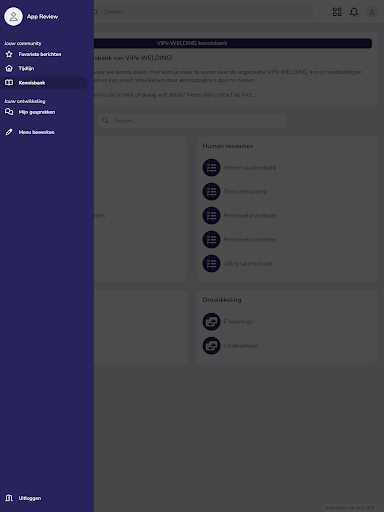Screen dimensions: 384x512
Task: Open Interne vacaturebank page
Action: (250, 168)
